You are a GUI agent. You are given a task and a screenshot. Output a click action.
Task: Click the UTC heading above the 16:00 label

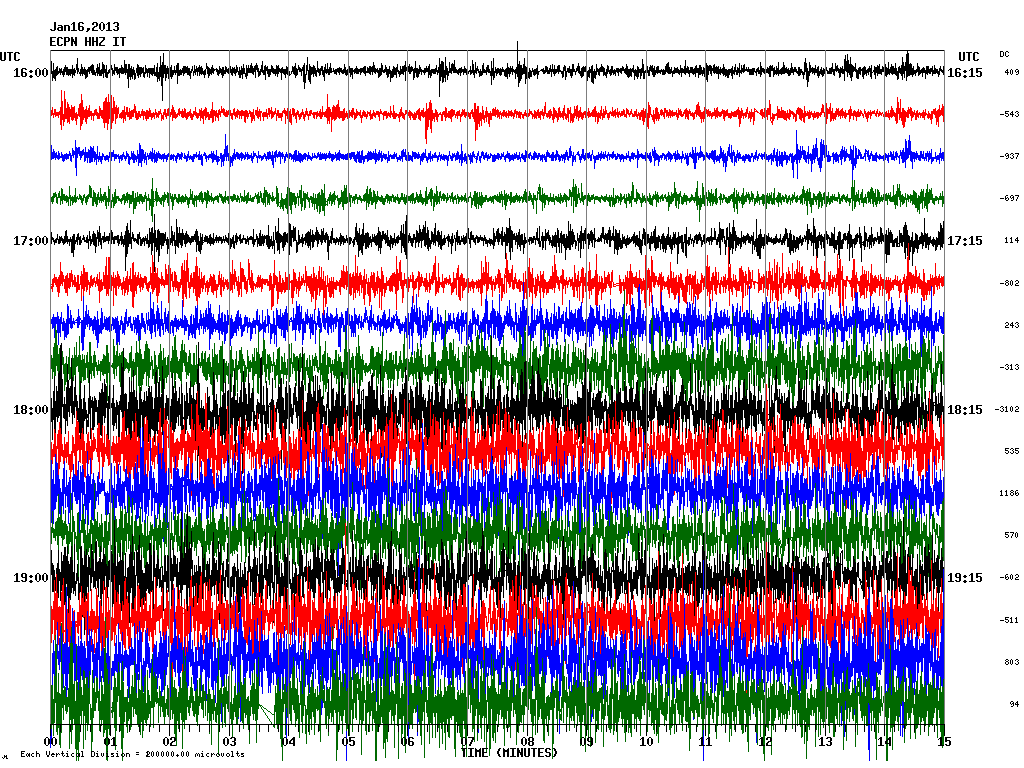click(x=10, y=57)
